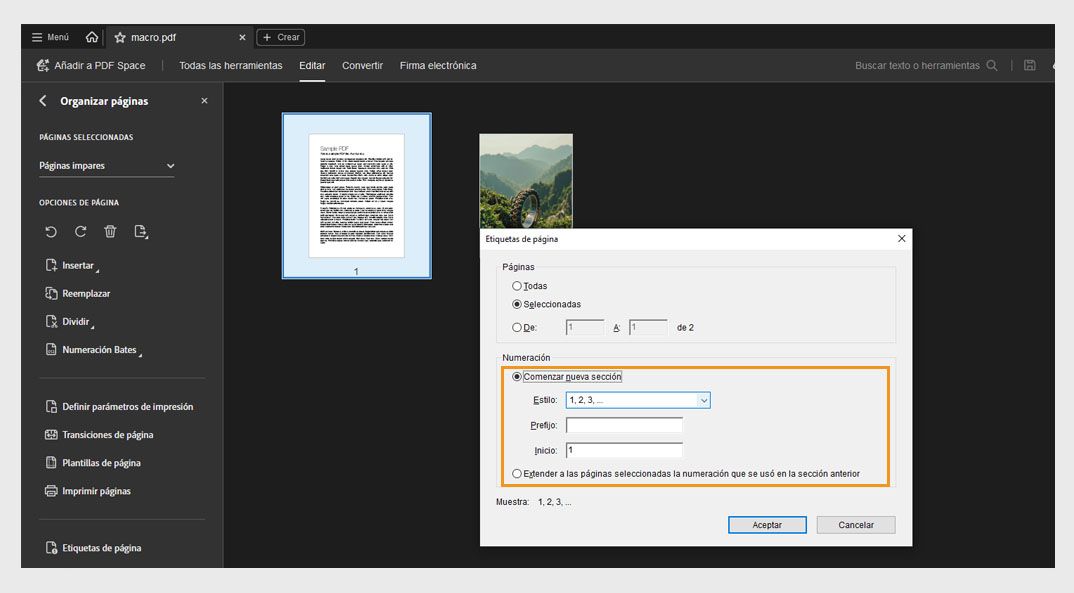This screenshot has height=593, width=1074.
Task: Click Añadir a PDF Space
Action: 91,66
